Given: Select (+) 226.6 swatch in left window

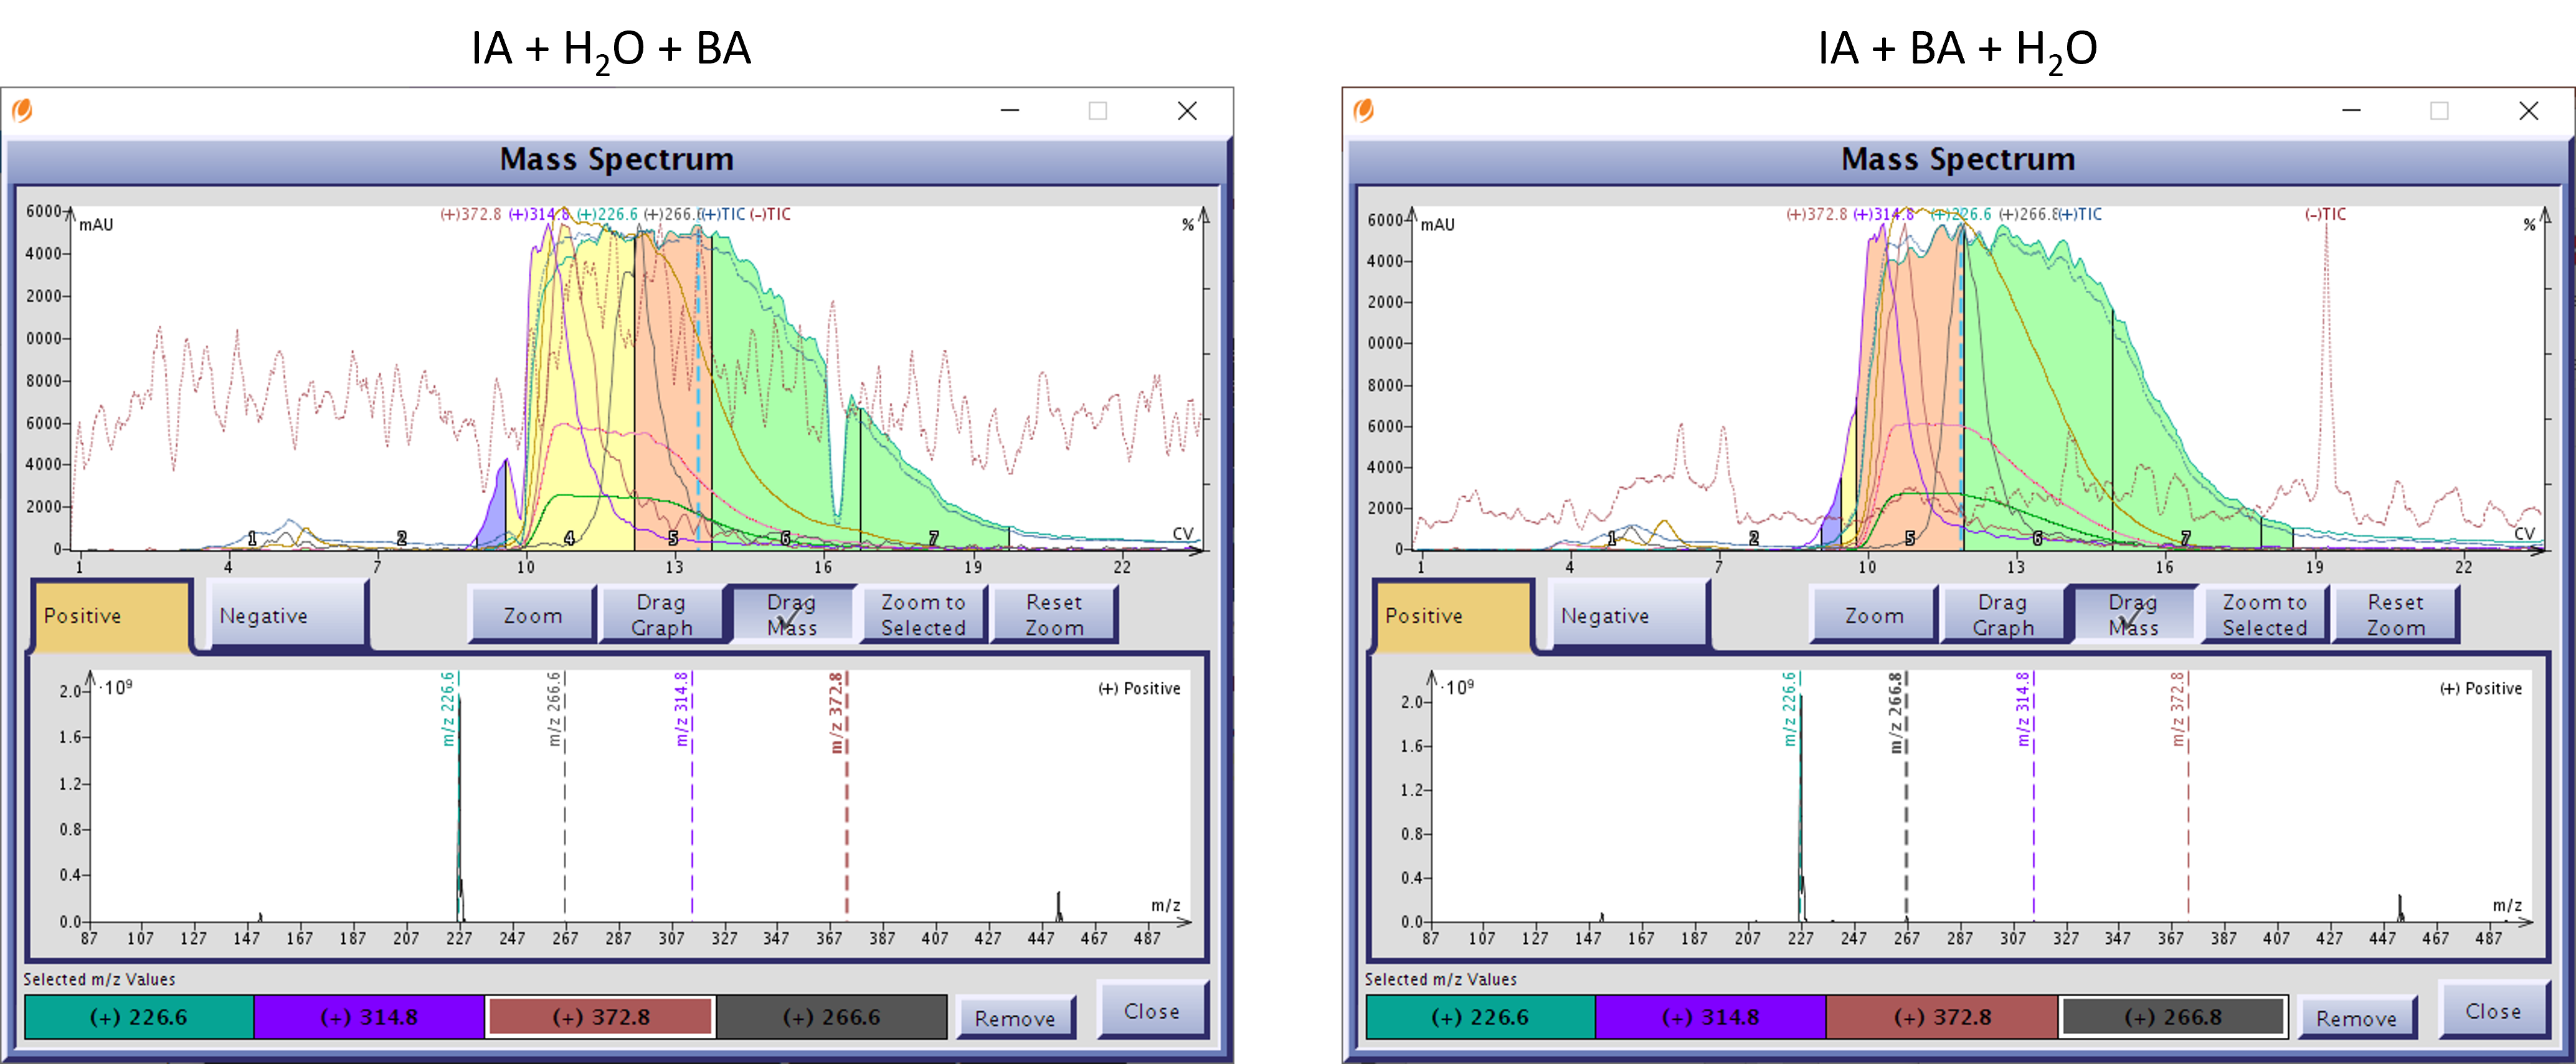Looking at the screenshot, I should pyautogui.click(x=139, y=1017).
